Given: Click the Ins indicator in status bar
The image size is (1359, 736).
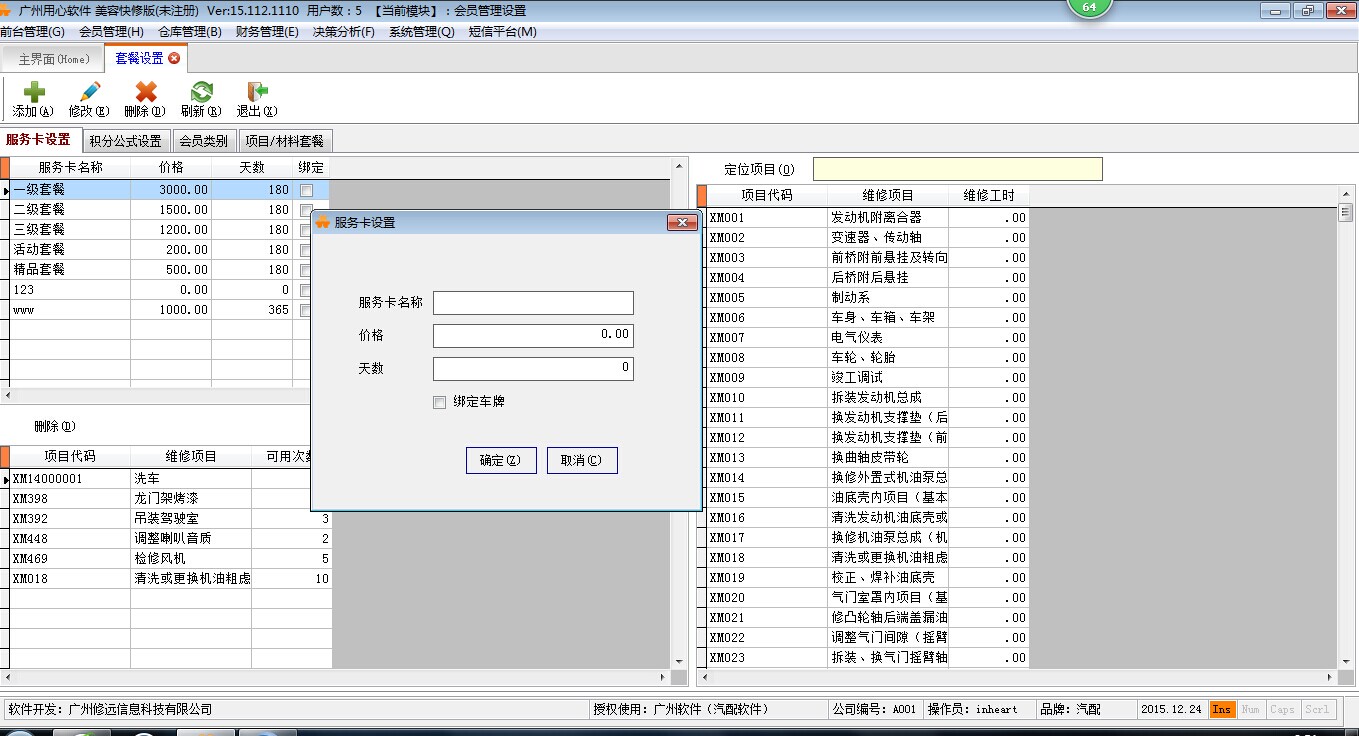Looking at the screenshot, I should click(1221, 709).
